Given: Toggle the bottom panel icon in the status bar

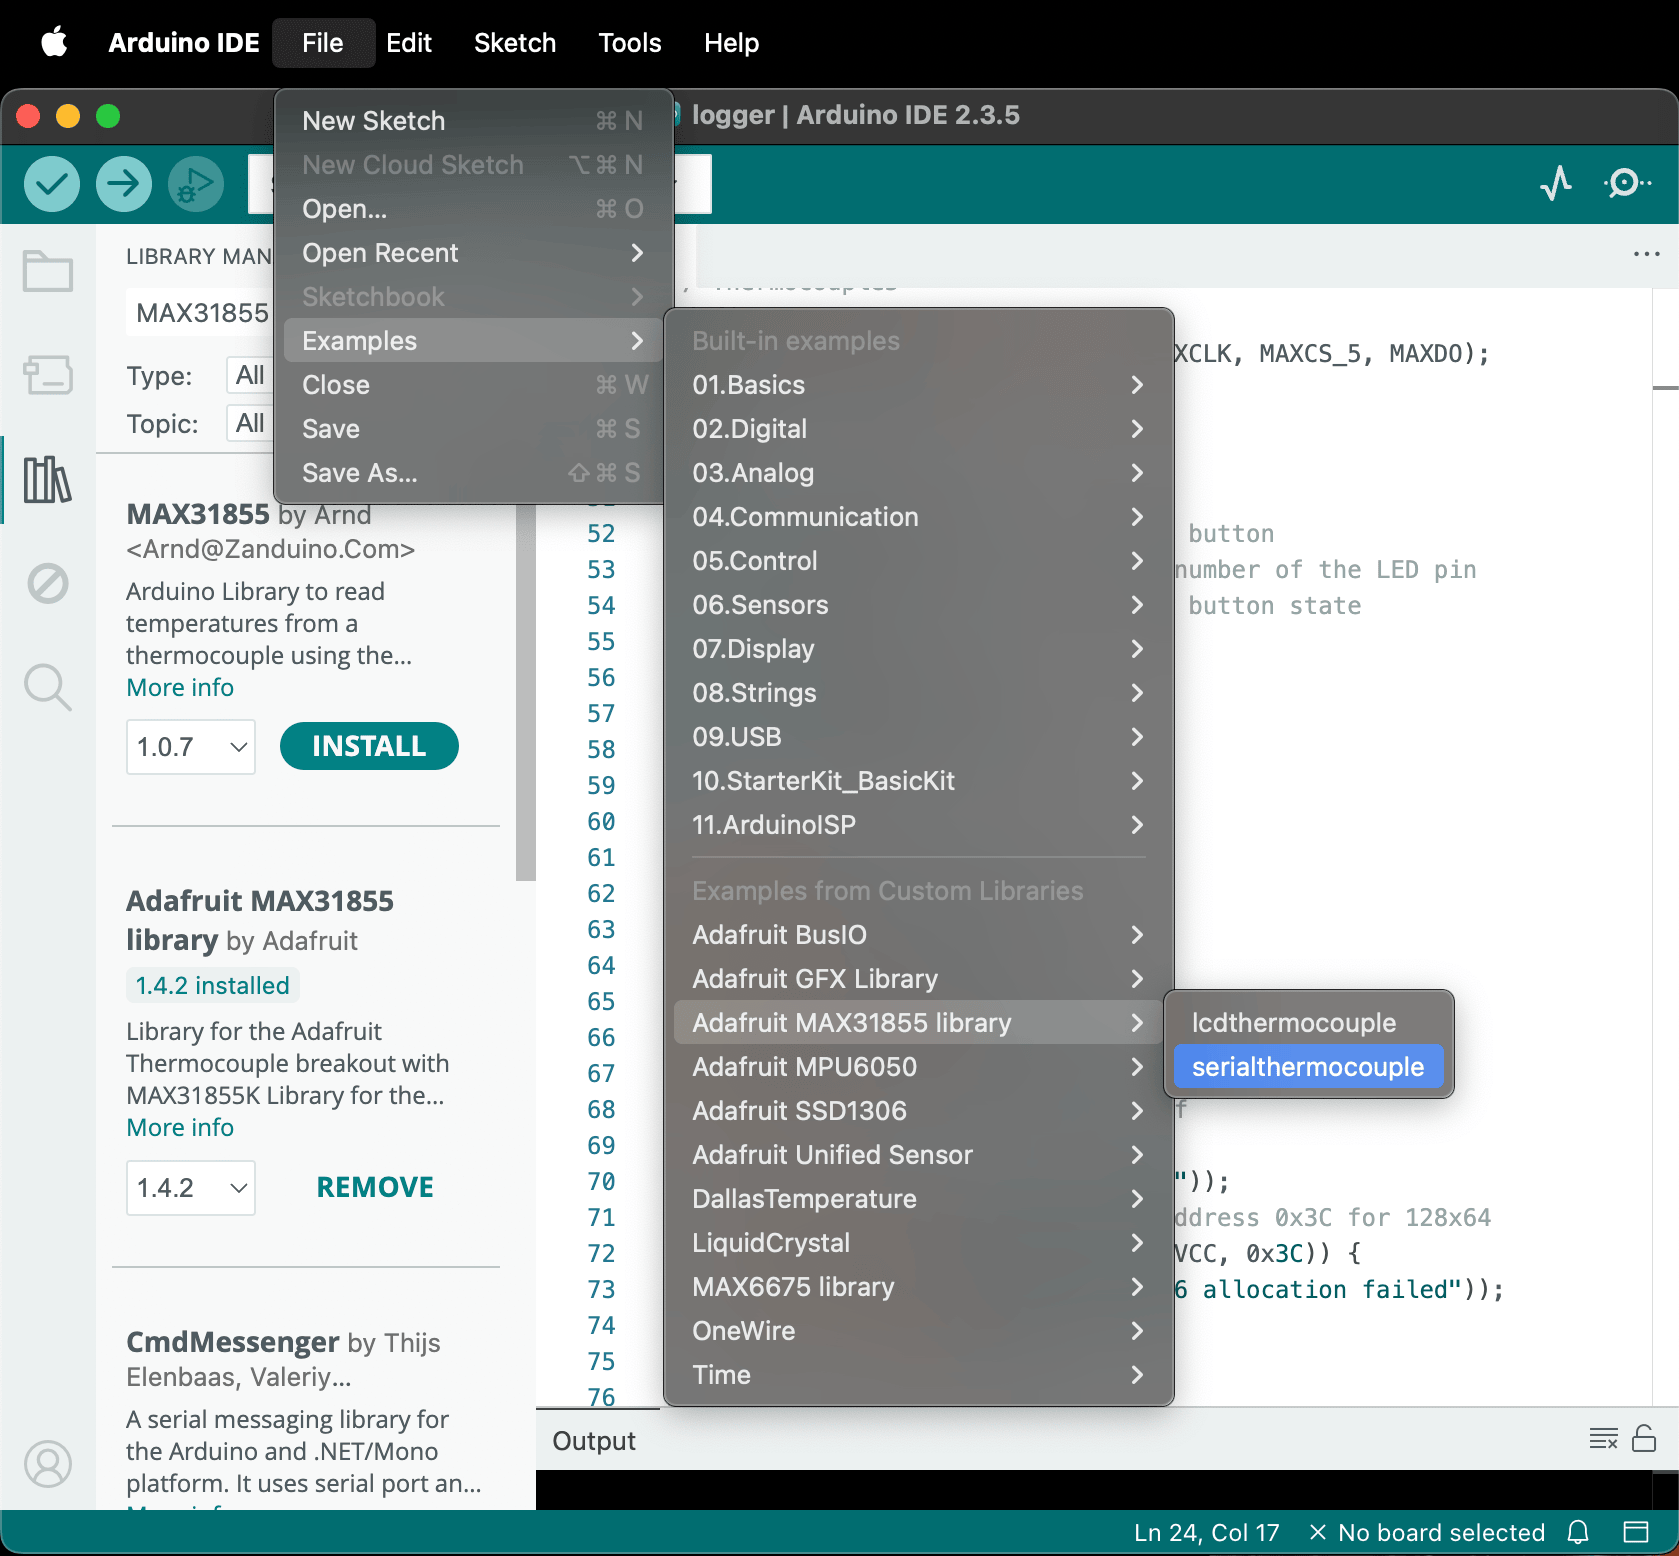Looking at the screenshot, I should 1636,1532.
